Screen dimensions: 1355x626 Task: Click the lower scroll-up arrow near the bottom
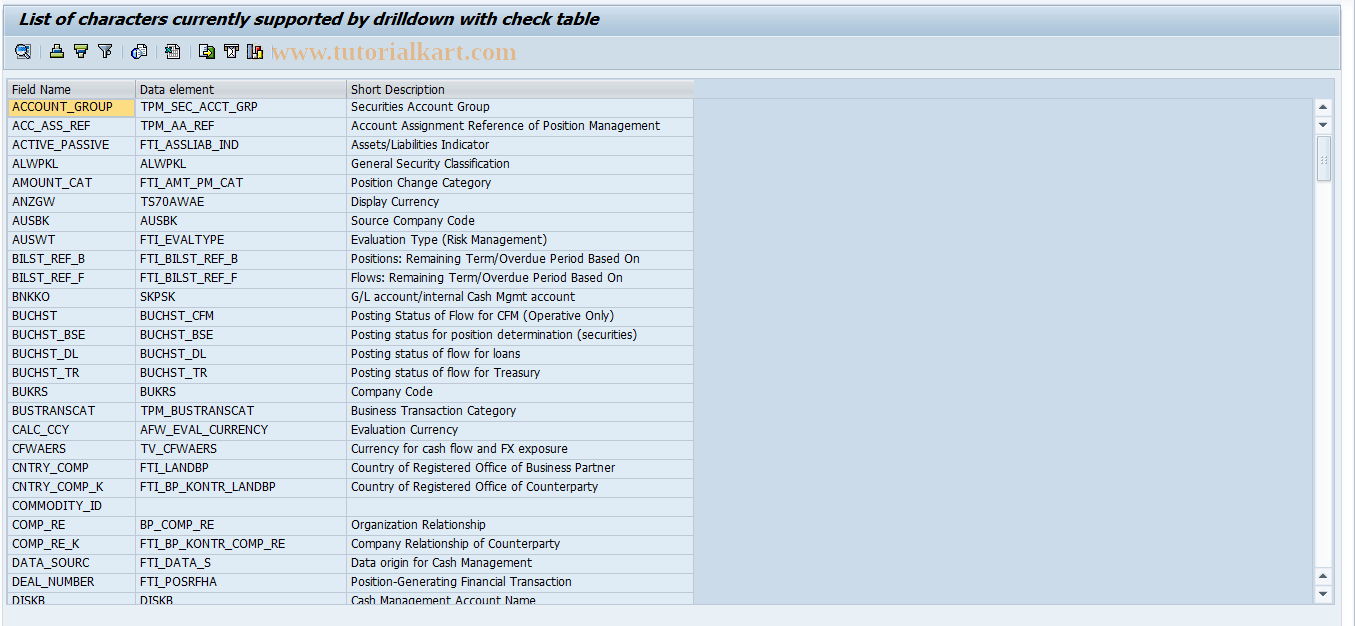1323,577
